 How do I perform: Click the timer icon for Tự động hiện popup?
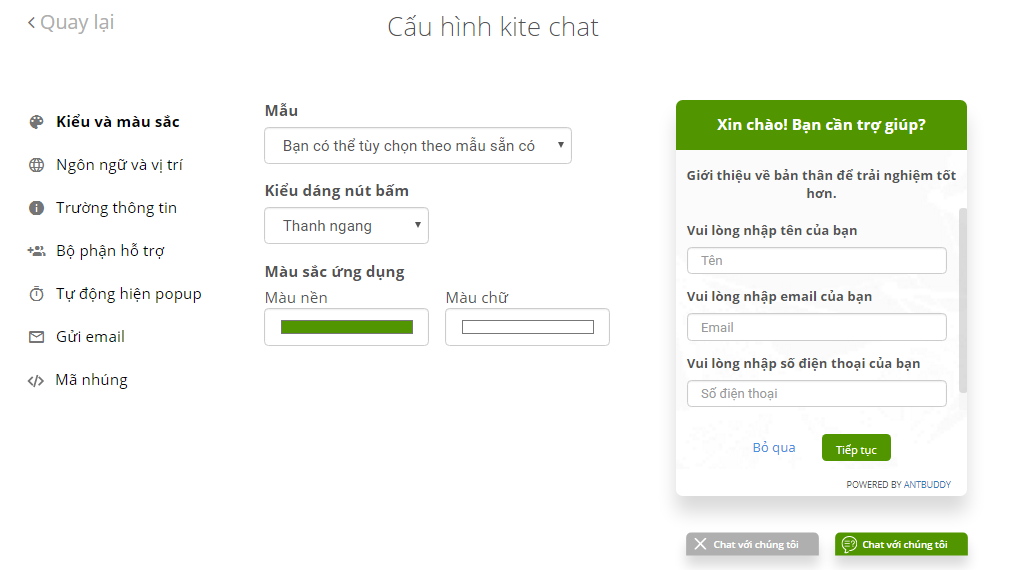(x=36, y=294)
